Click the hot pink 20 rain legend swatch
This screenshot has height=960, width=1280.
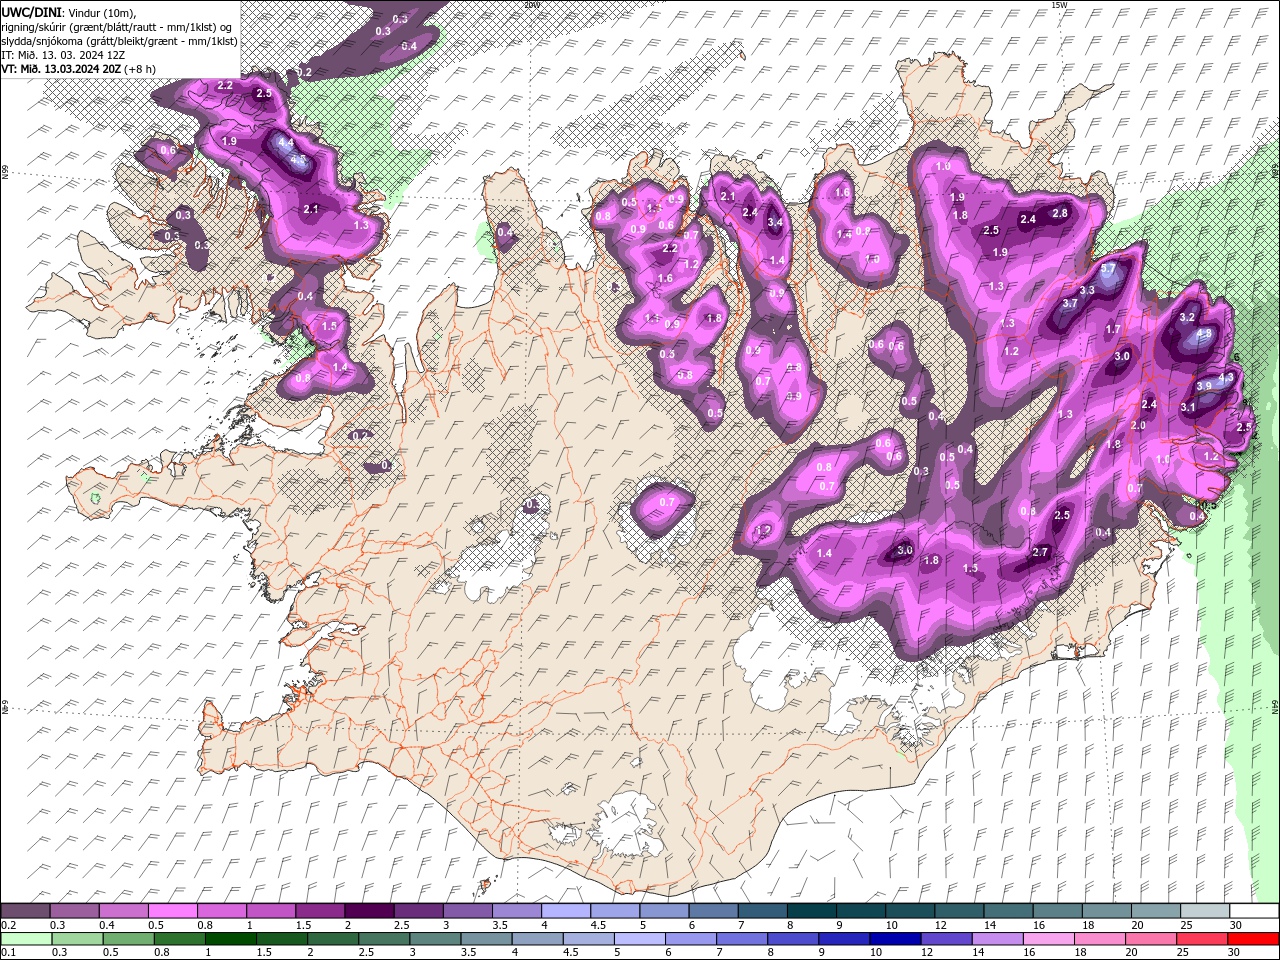pos(1150,939)
